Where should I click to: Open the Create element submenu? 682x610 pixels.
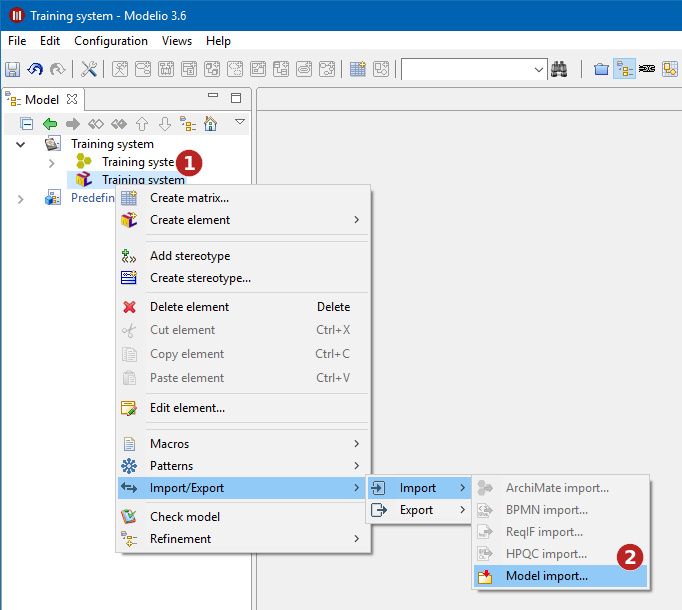pos(244,220)
